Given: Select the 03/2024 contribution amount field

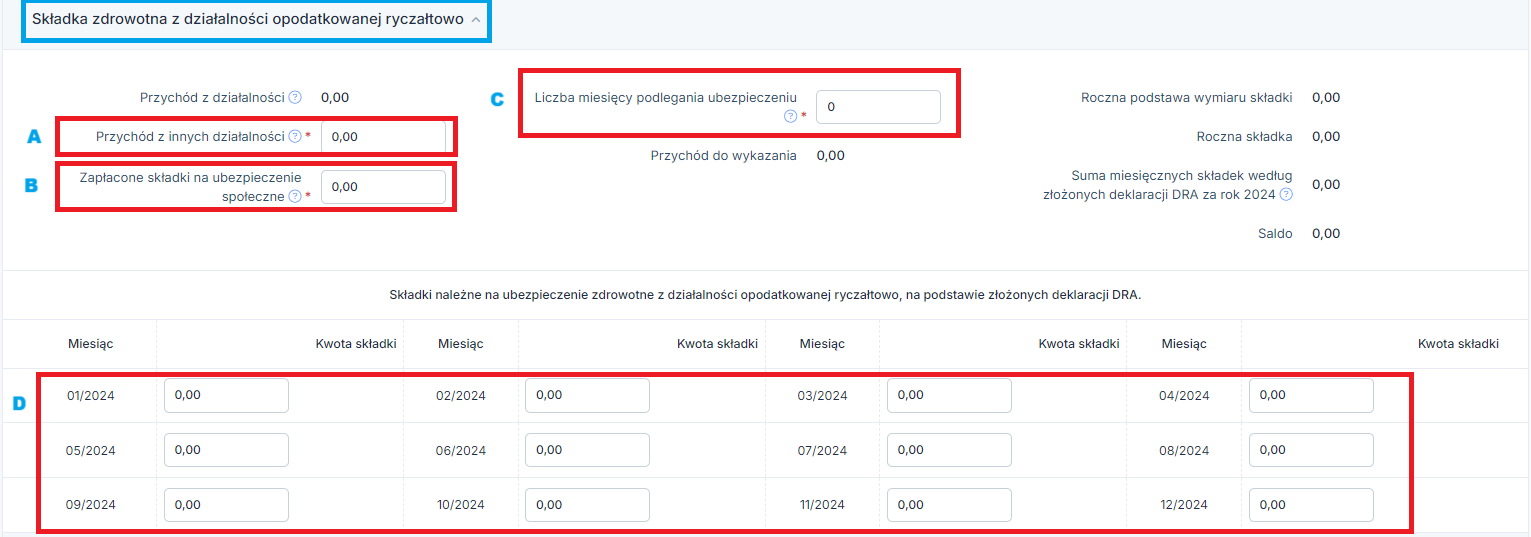Looking at the screenshot, I should pyautogui.click(x=949, y=395).
